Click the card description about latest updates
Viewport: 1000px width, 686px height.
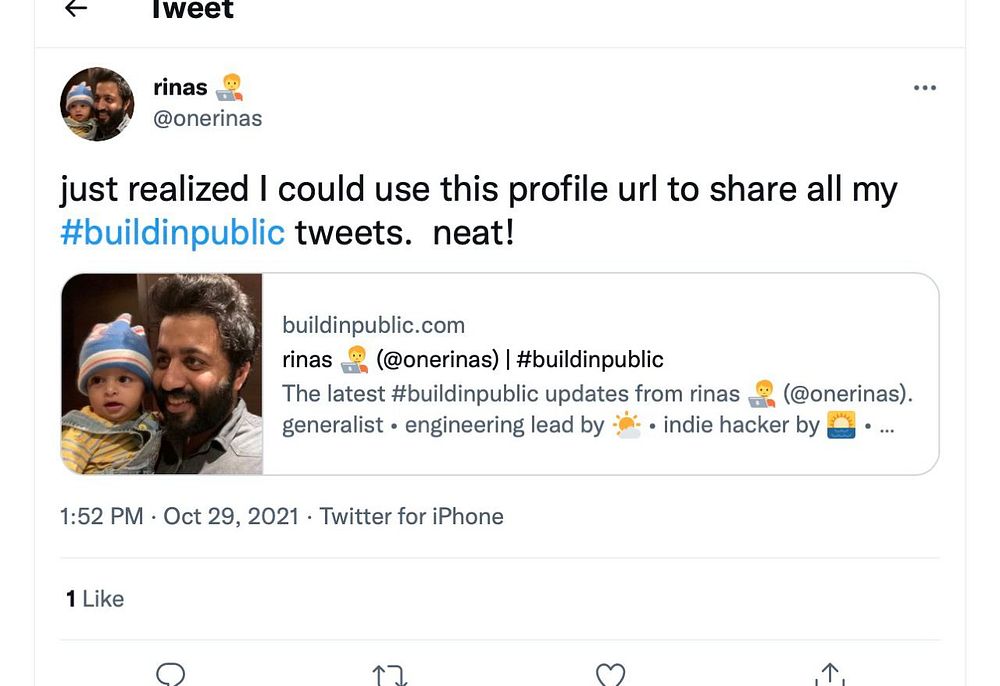[x=597, y=409]
